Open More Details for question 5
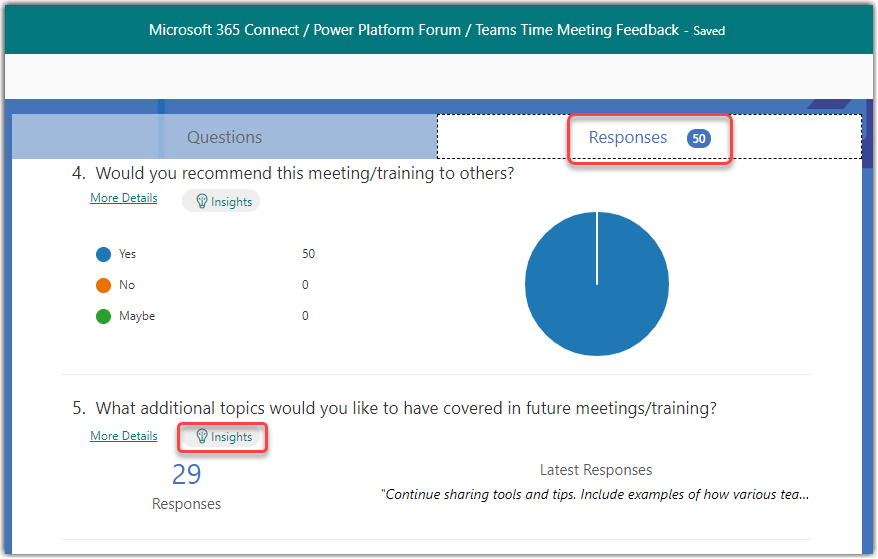 pos(124,436)
